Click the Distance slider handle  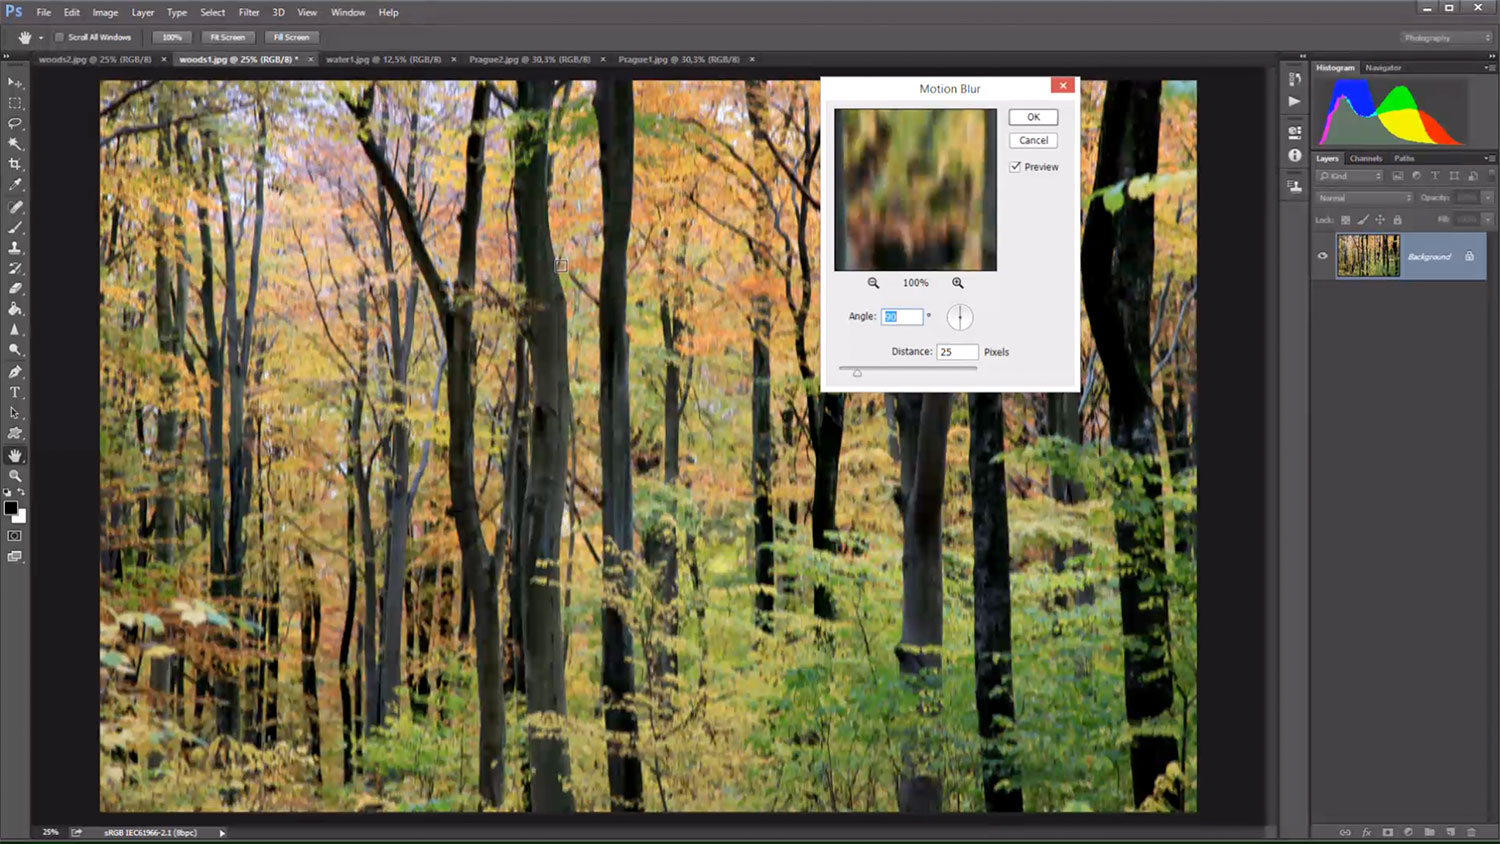pos(857,372)
